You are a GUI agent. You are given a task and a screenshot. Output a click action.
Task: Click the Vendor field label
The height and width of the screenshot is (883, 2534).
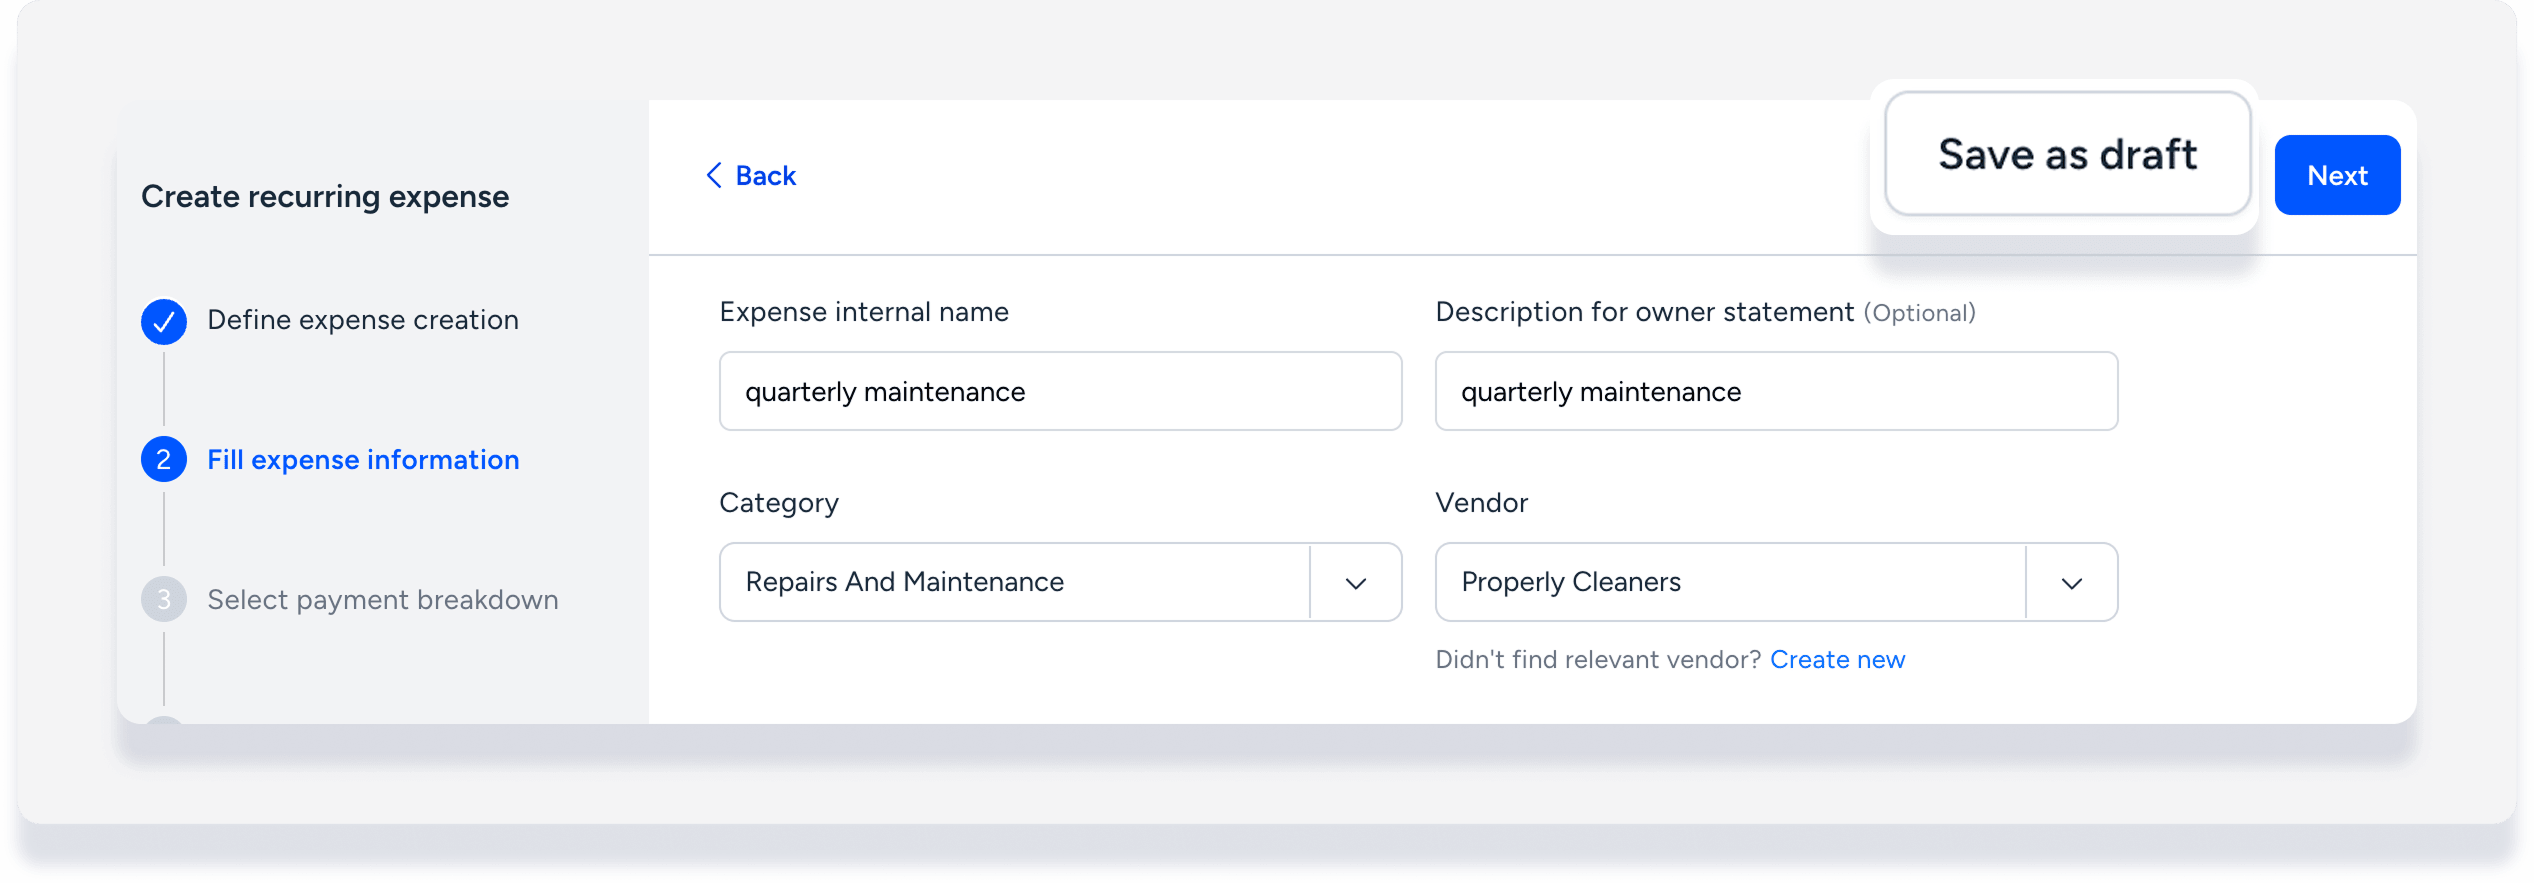[x=1481, y=503]
